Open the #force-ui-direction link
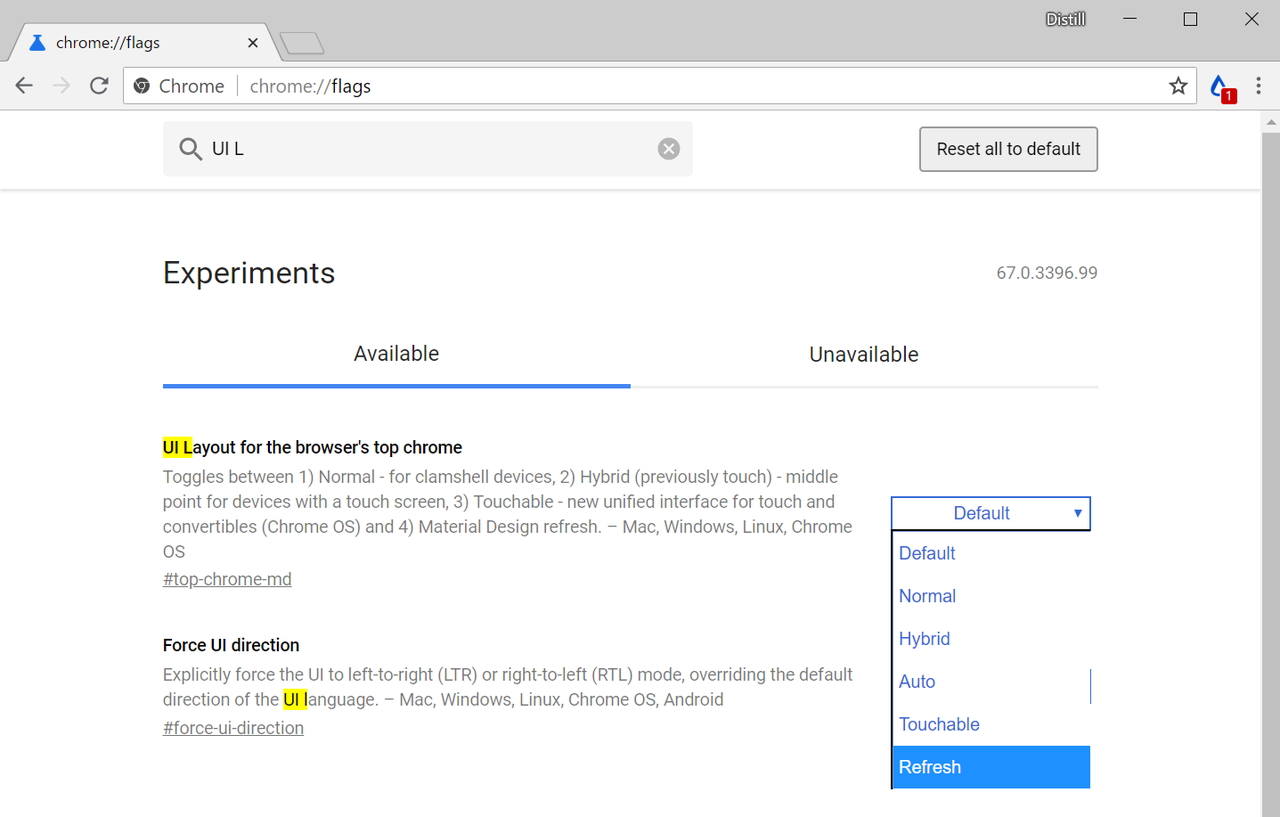 (233, 727)
